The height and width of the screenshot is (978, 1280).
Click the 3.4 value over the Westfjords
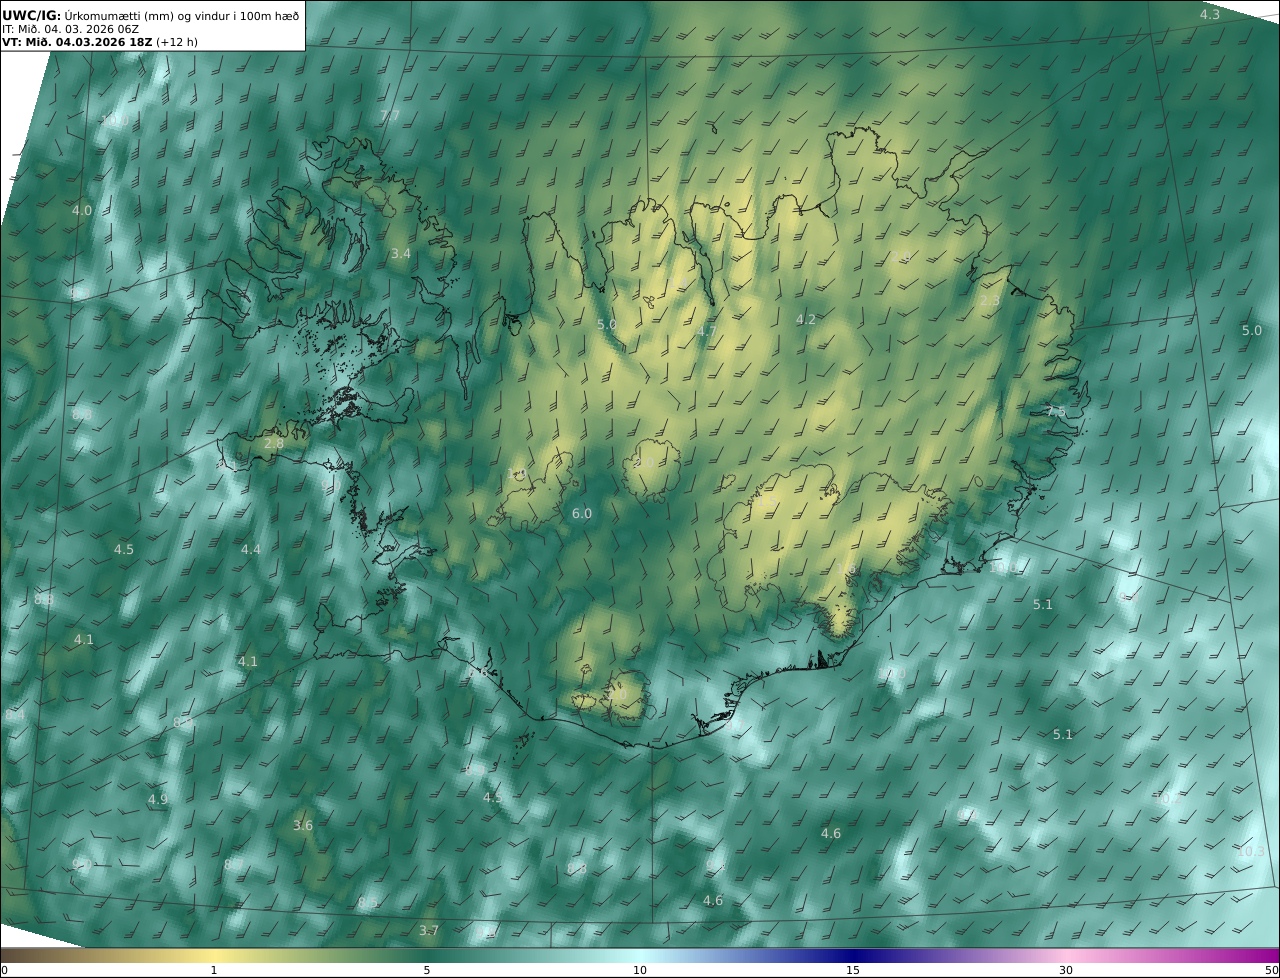[x=401, y=254]
